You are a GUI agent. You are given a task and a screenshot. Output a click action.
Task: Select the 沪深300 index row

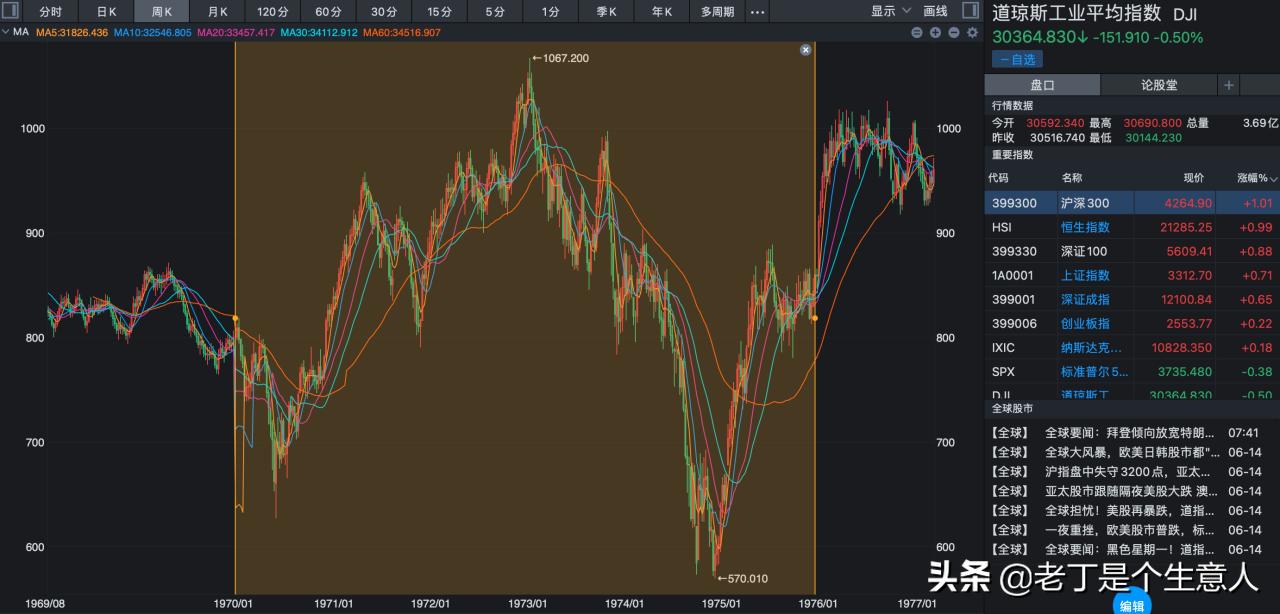(x=1132, y=203)
